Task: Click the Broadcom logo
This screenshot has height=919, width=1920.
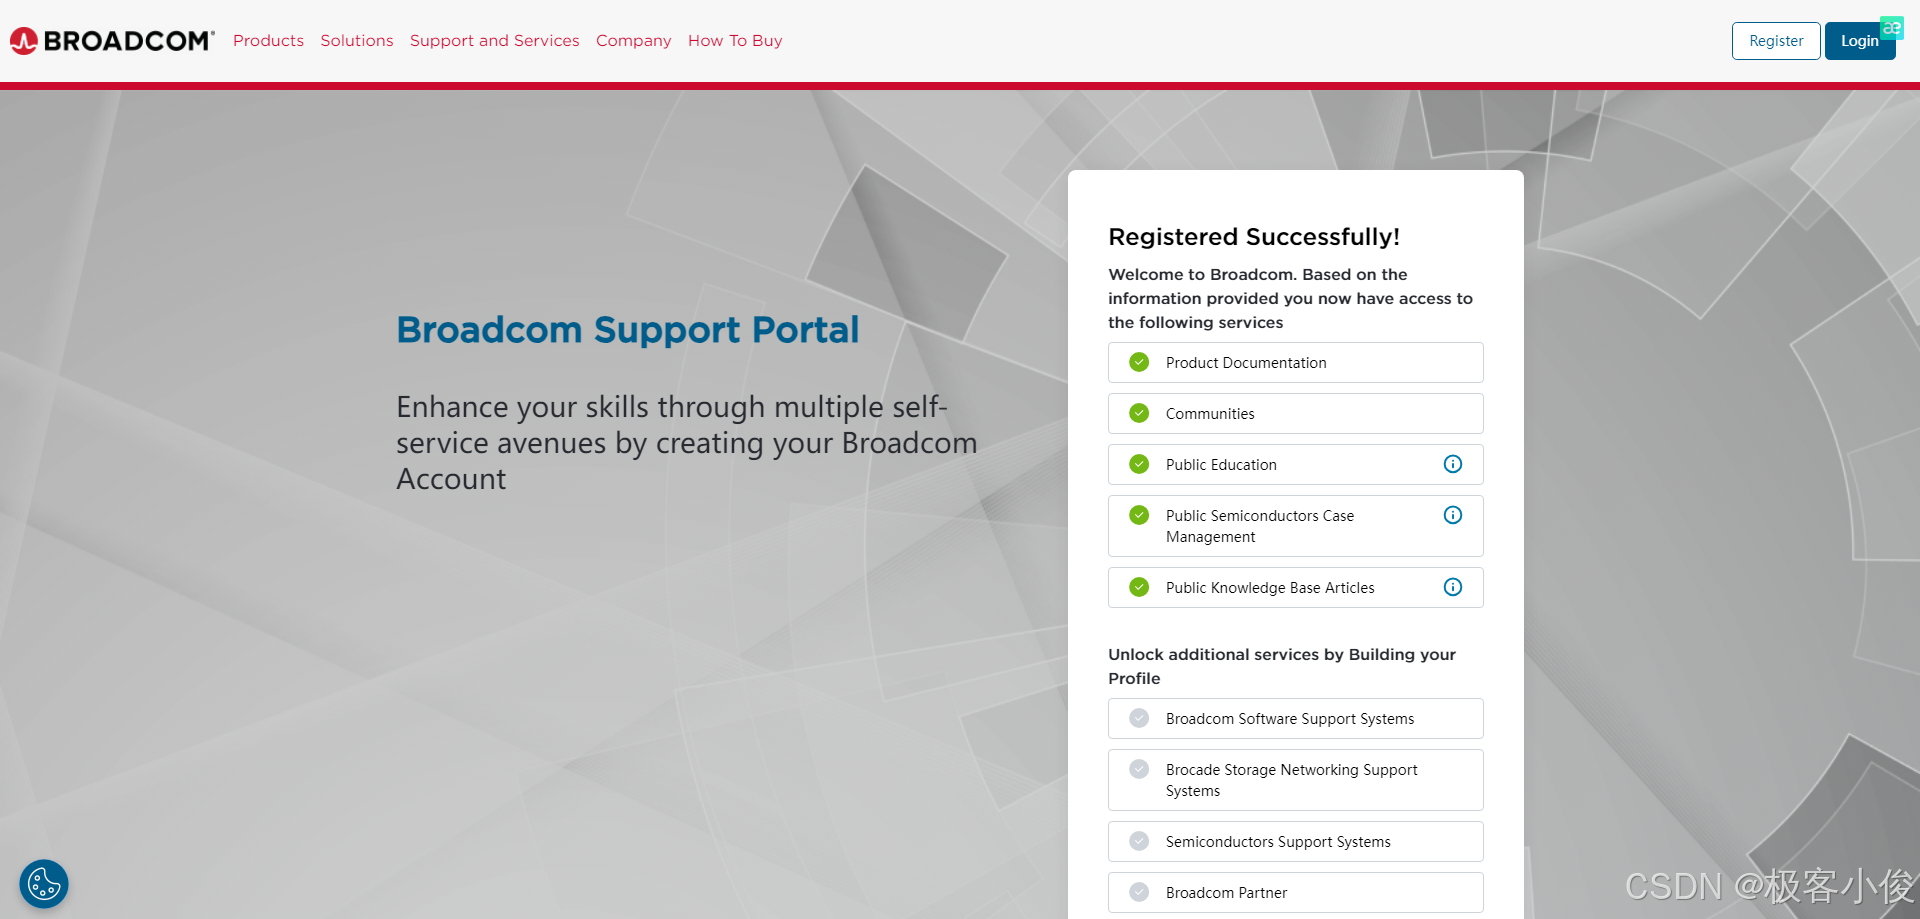Action: (112, 41)
